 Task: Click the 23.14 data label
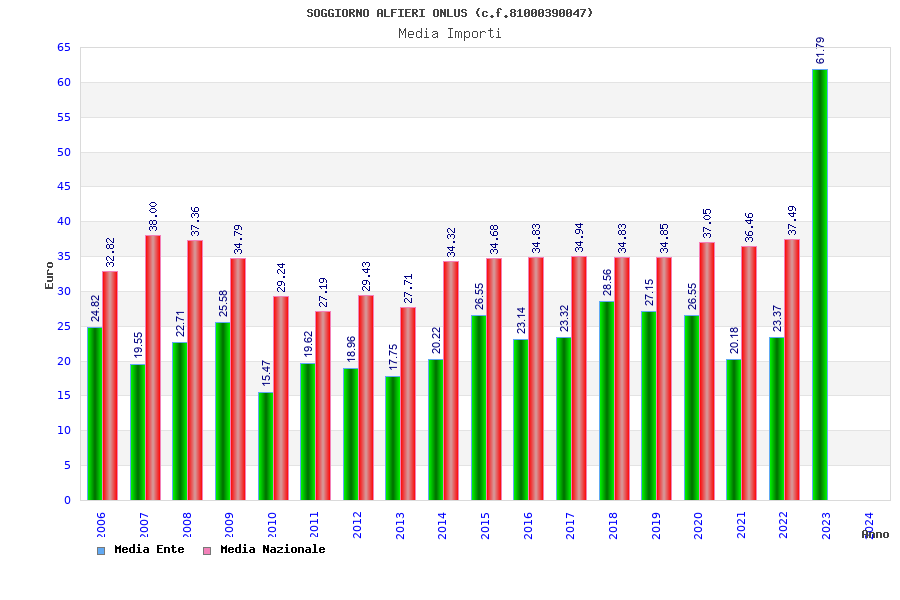point(521,320)
